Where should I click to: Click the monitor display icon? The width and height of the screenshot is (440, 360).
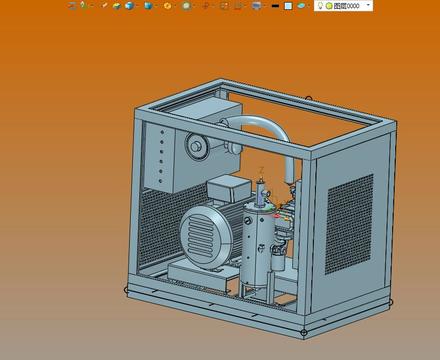[x=257, y=6]
